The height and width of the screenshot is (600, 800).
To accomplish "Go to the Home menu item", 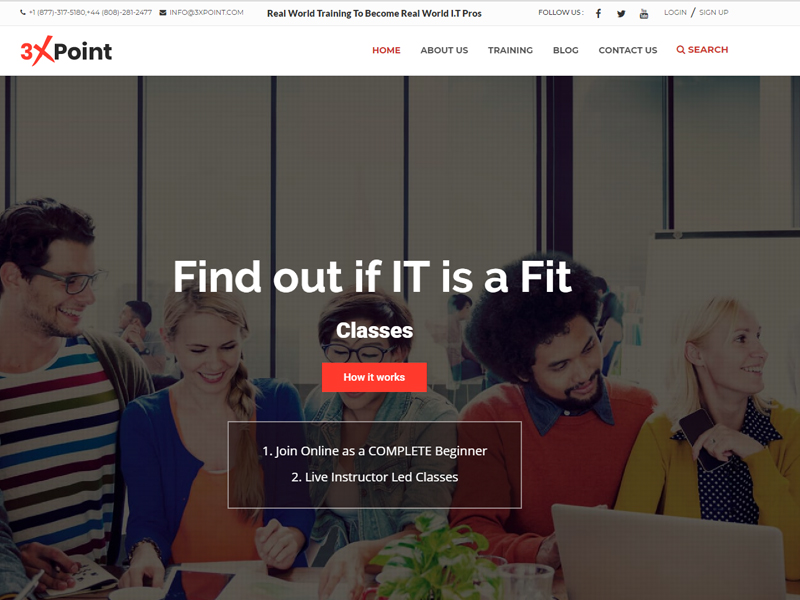I will tap(386, 50).
